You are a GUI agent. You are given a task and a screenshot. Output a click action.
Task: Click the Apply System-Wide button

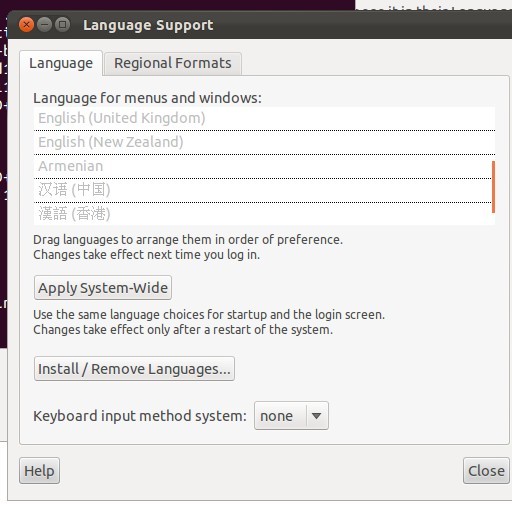103,288
